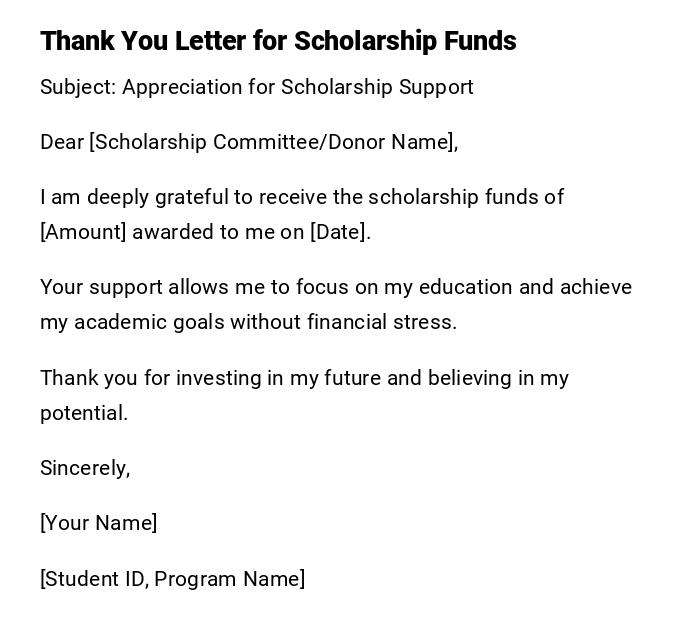Click the word 'Subject:' label
Screen dimensions: 700x641
pos(78,87)
